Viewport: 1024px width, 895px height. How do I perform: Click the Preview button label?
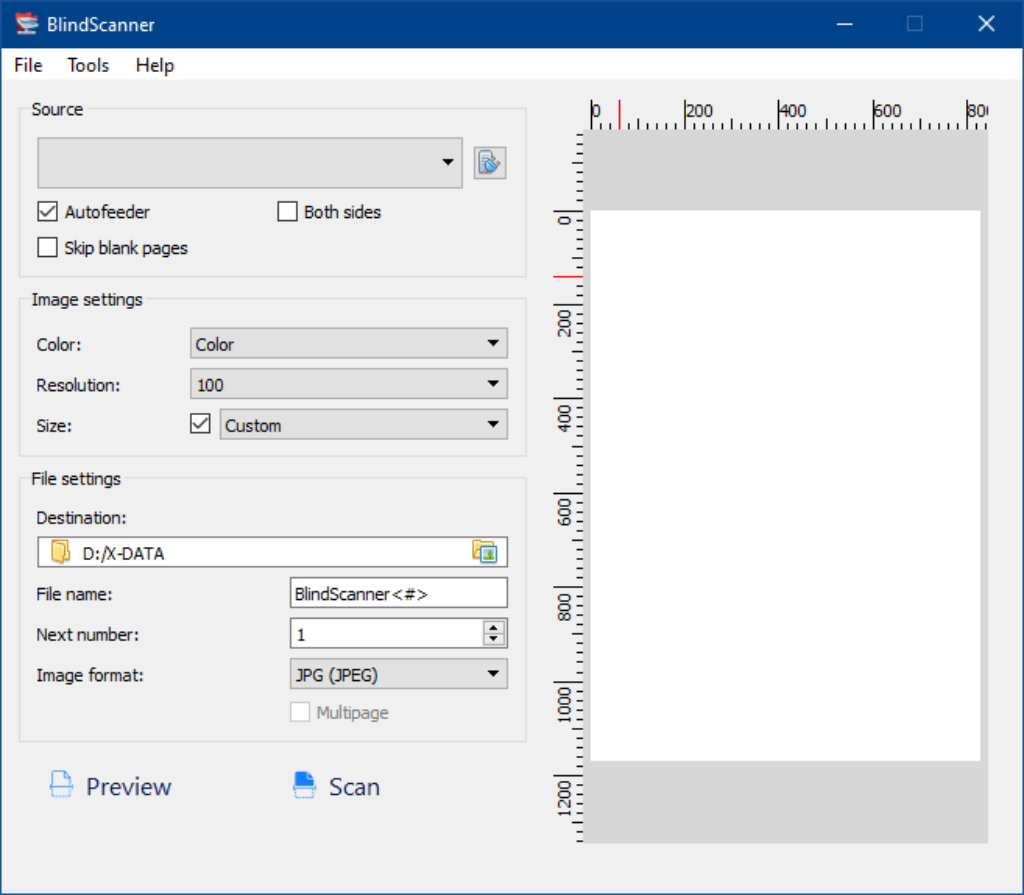tap(129, 787)
